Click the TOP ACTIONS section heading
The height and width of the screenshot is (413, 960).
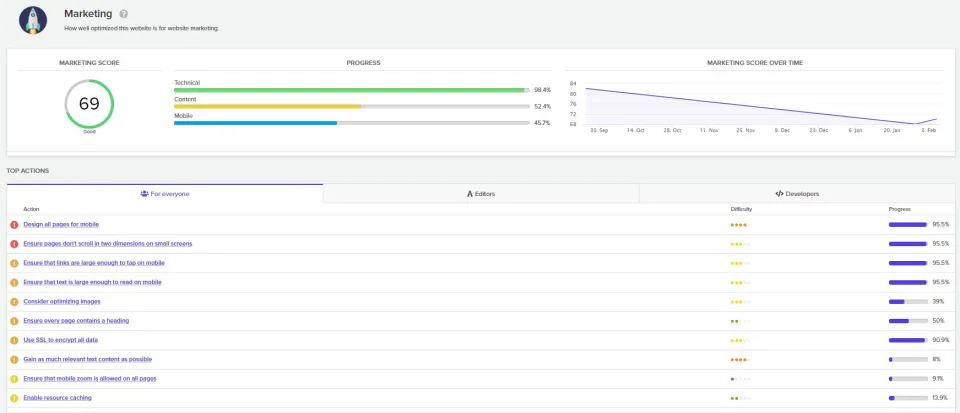pos(28,171)
